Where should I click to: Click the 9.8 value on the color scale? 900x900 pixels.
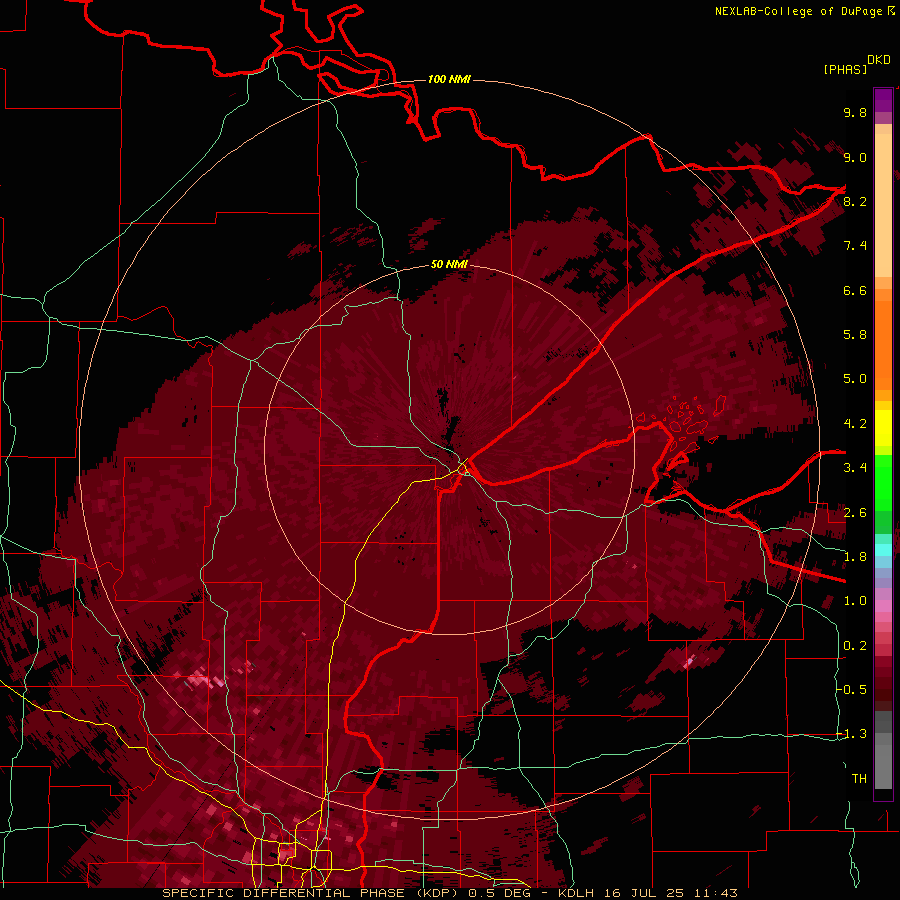pyautogui.click(x=855, y=112)
